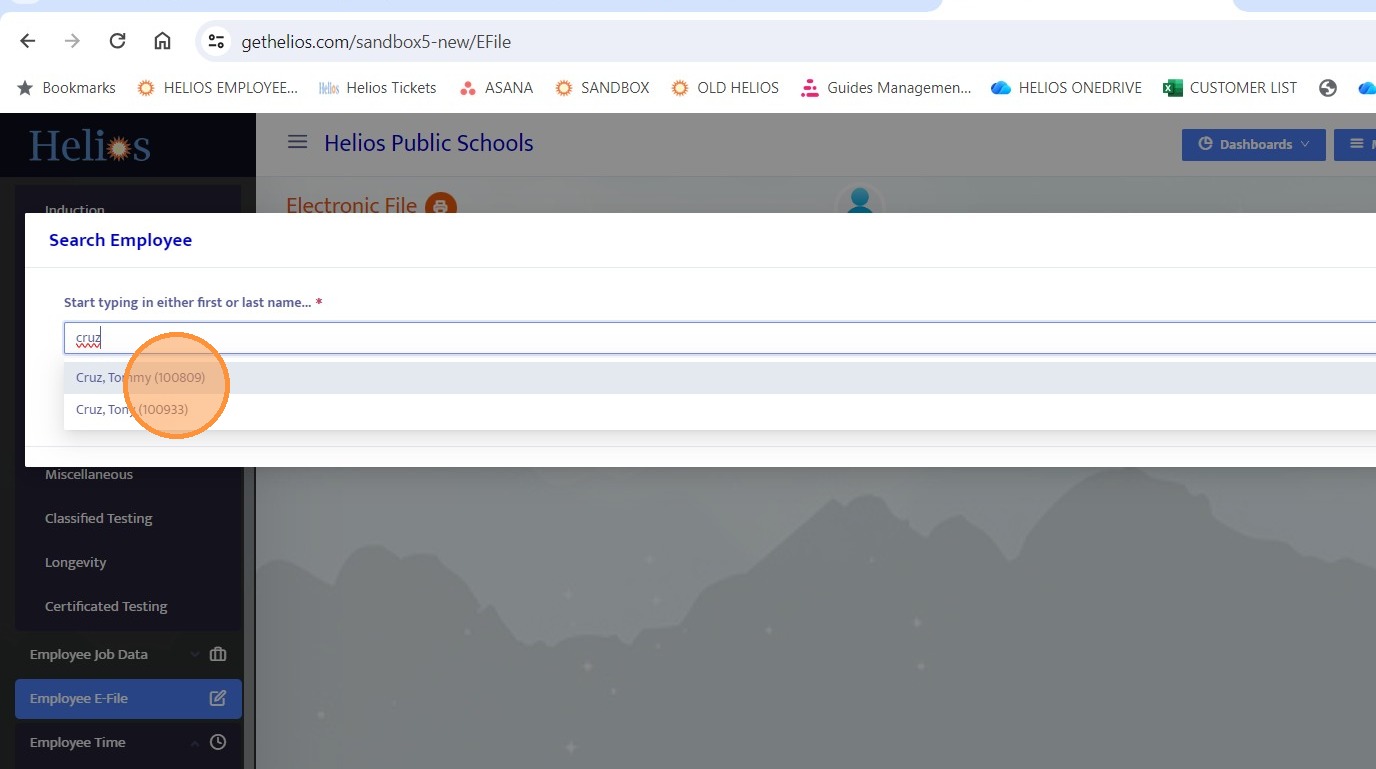
Task: Open Classified Testing in sidebar
Action: pyautogui.click(x=99, y=519)
